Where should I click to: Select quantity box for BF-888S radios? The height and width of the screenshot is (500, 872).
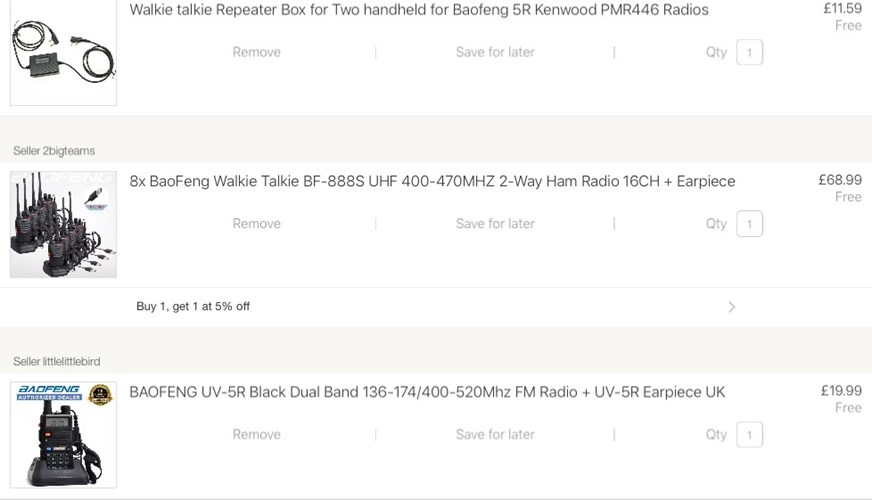(749, 224)
